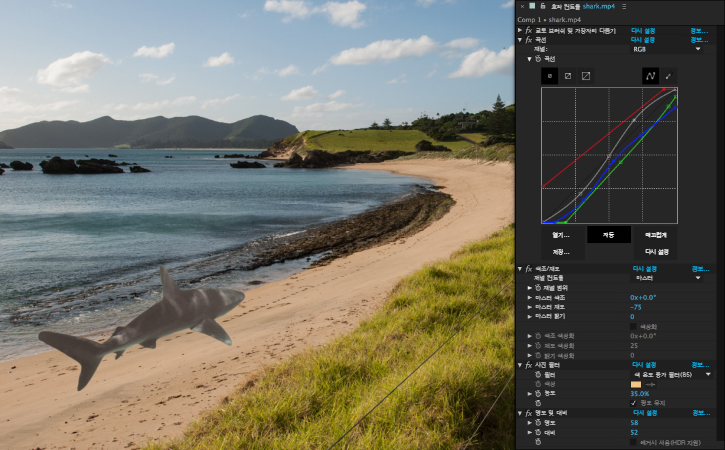This screenshot has width=725, height=450.
Task: Enable the 색상화 checkbox
Action: point(634,326)
